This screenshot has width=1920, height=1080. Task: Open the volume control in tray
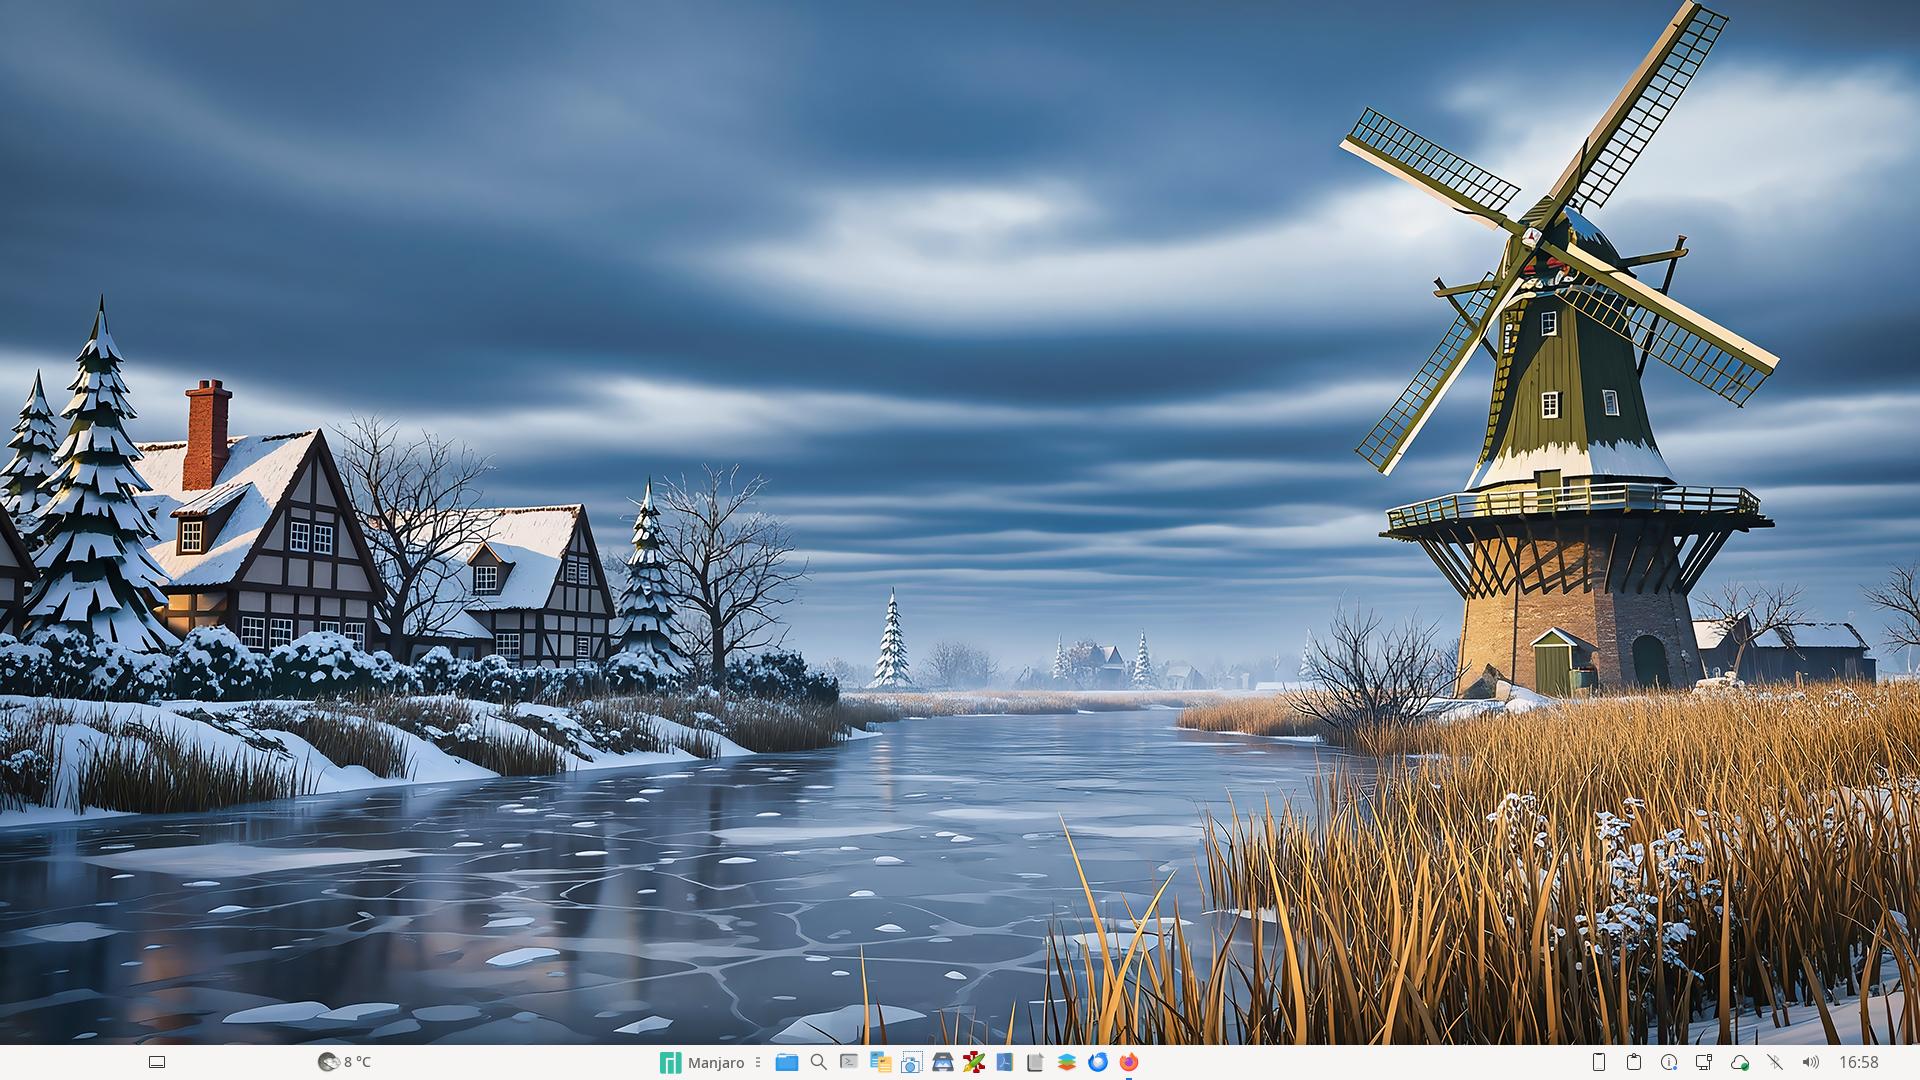coord(1810,1062)
